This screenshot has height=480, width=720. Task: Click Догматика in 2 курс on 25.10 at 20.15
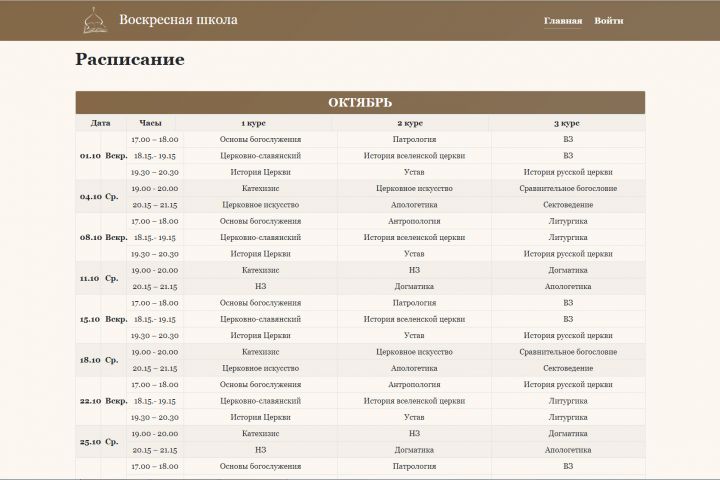click(414, 450)
